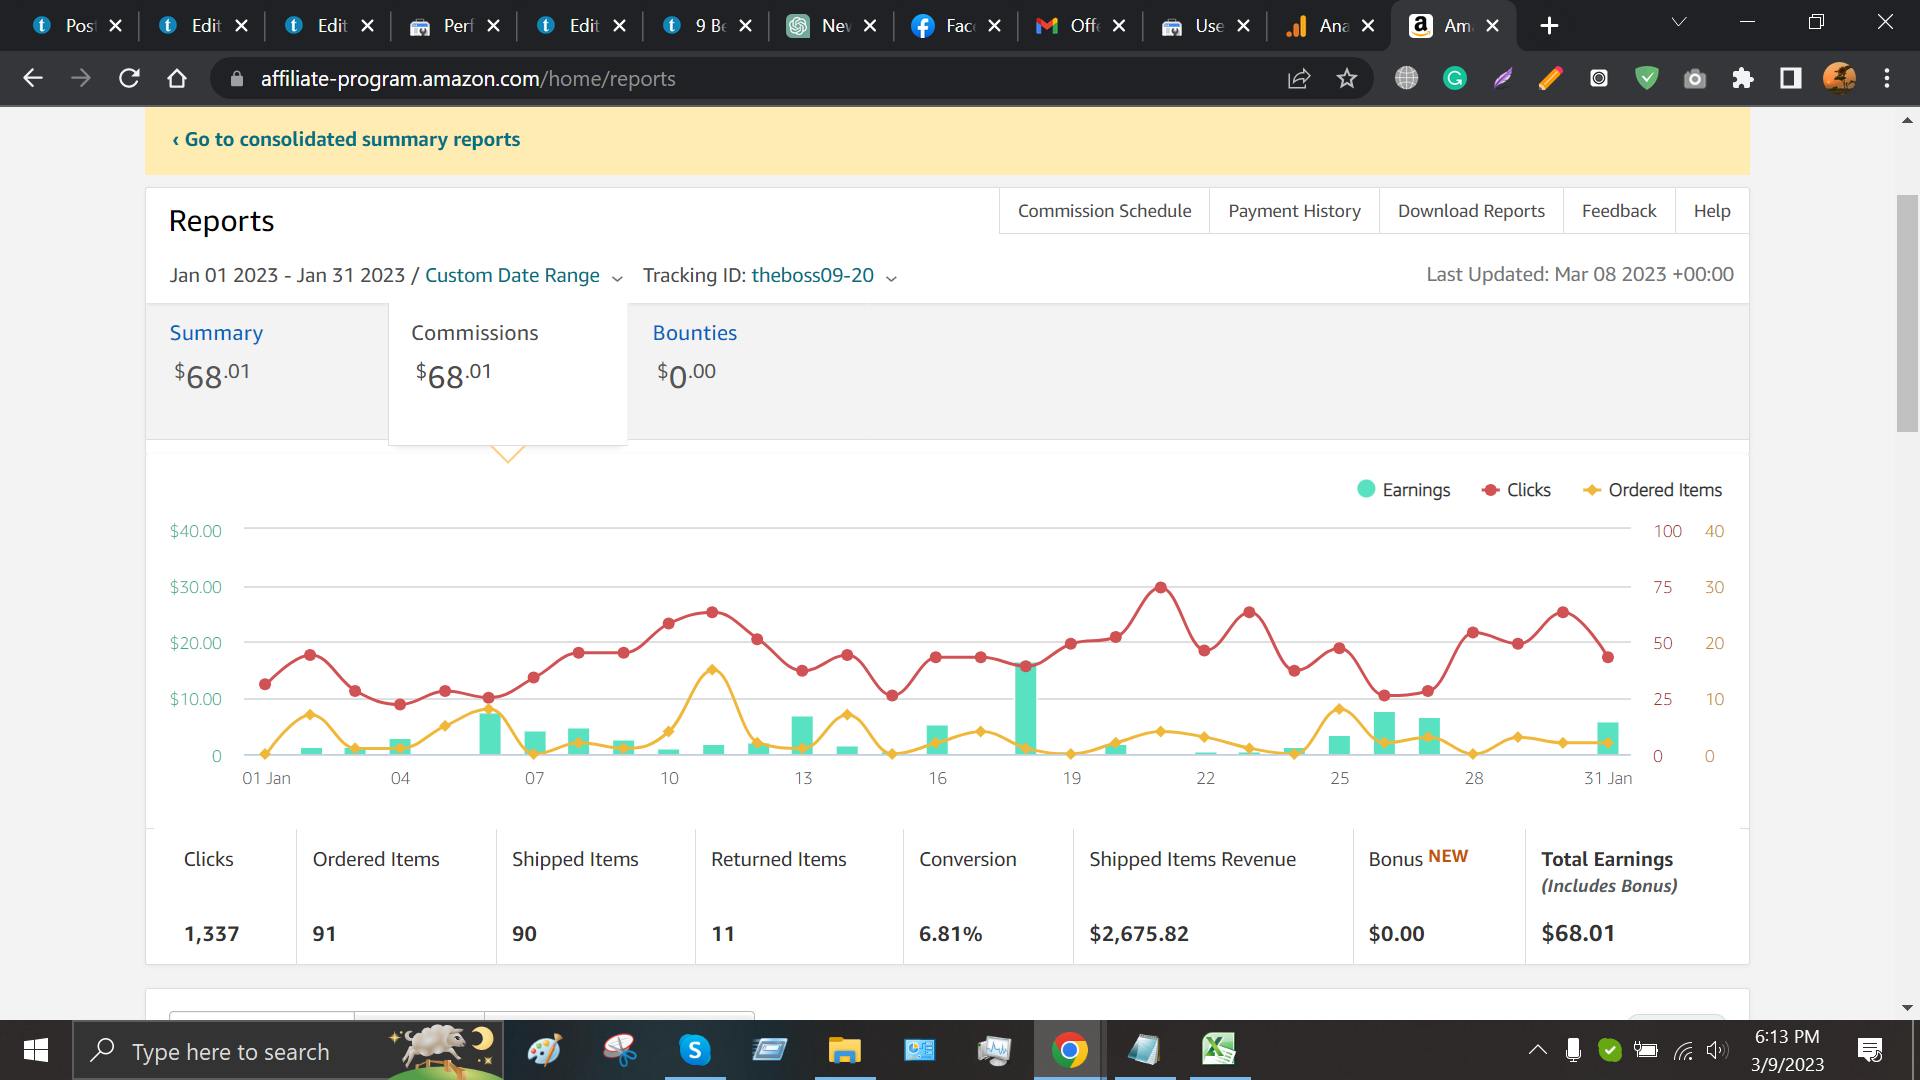
Task: Open the screenshot camera extension
Action: click(1695, 78)
